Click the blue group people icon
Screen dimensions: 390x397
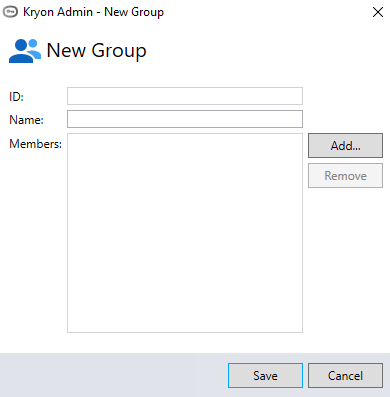[25, 51]
